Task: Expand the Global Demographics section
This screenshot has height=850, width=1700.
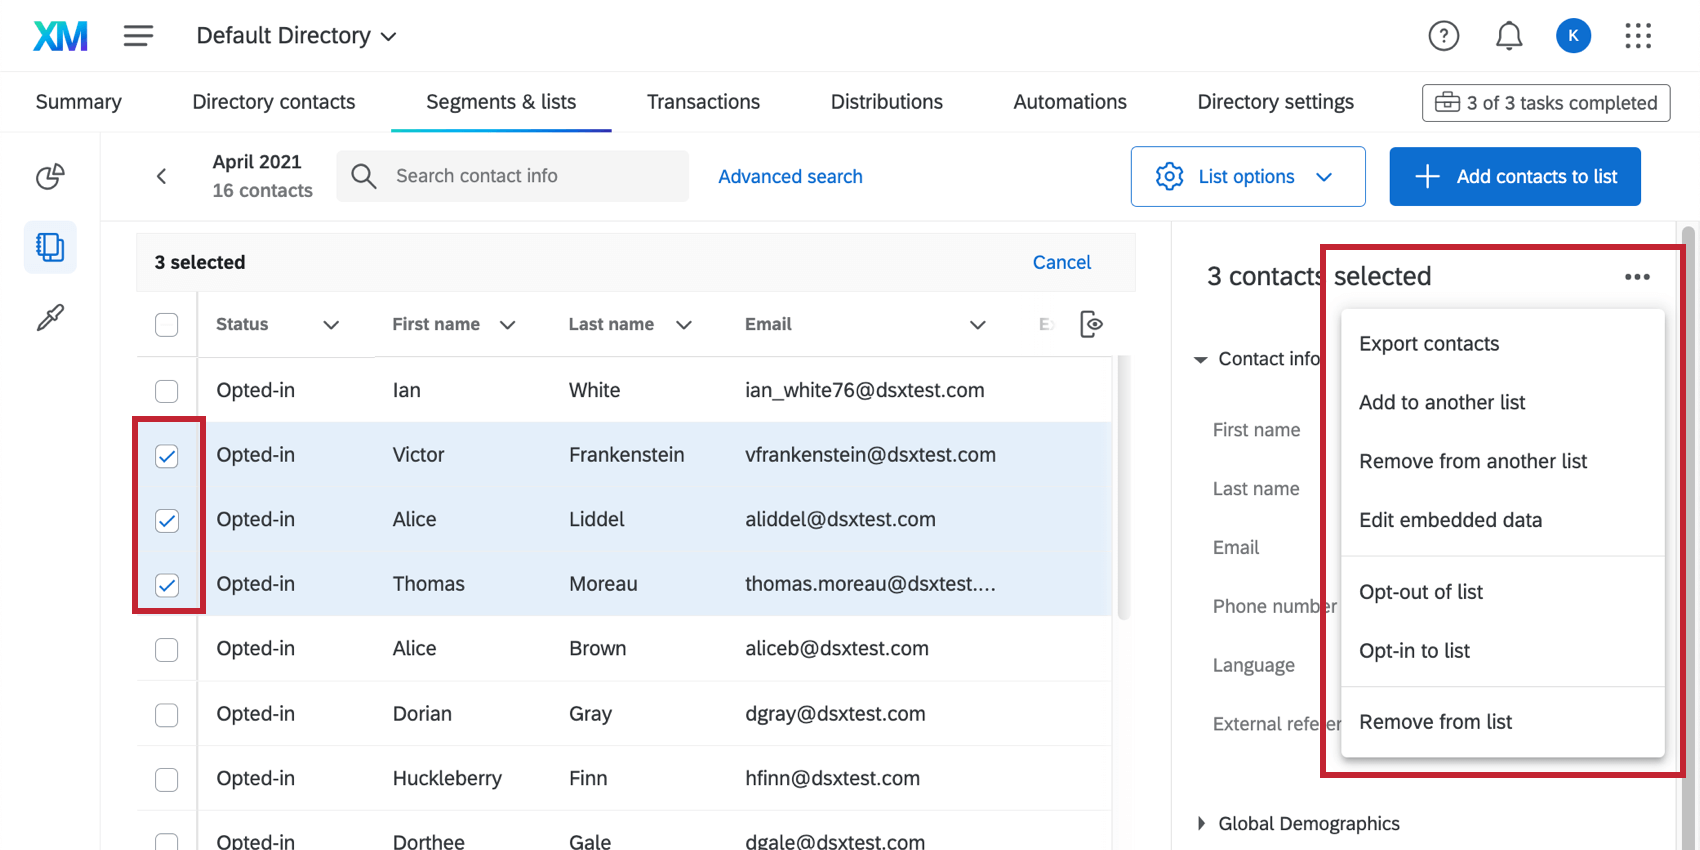Action: [1201, 823]
